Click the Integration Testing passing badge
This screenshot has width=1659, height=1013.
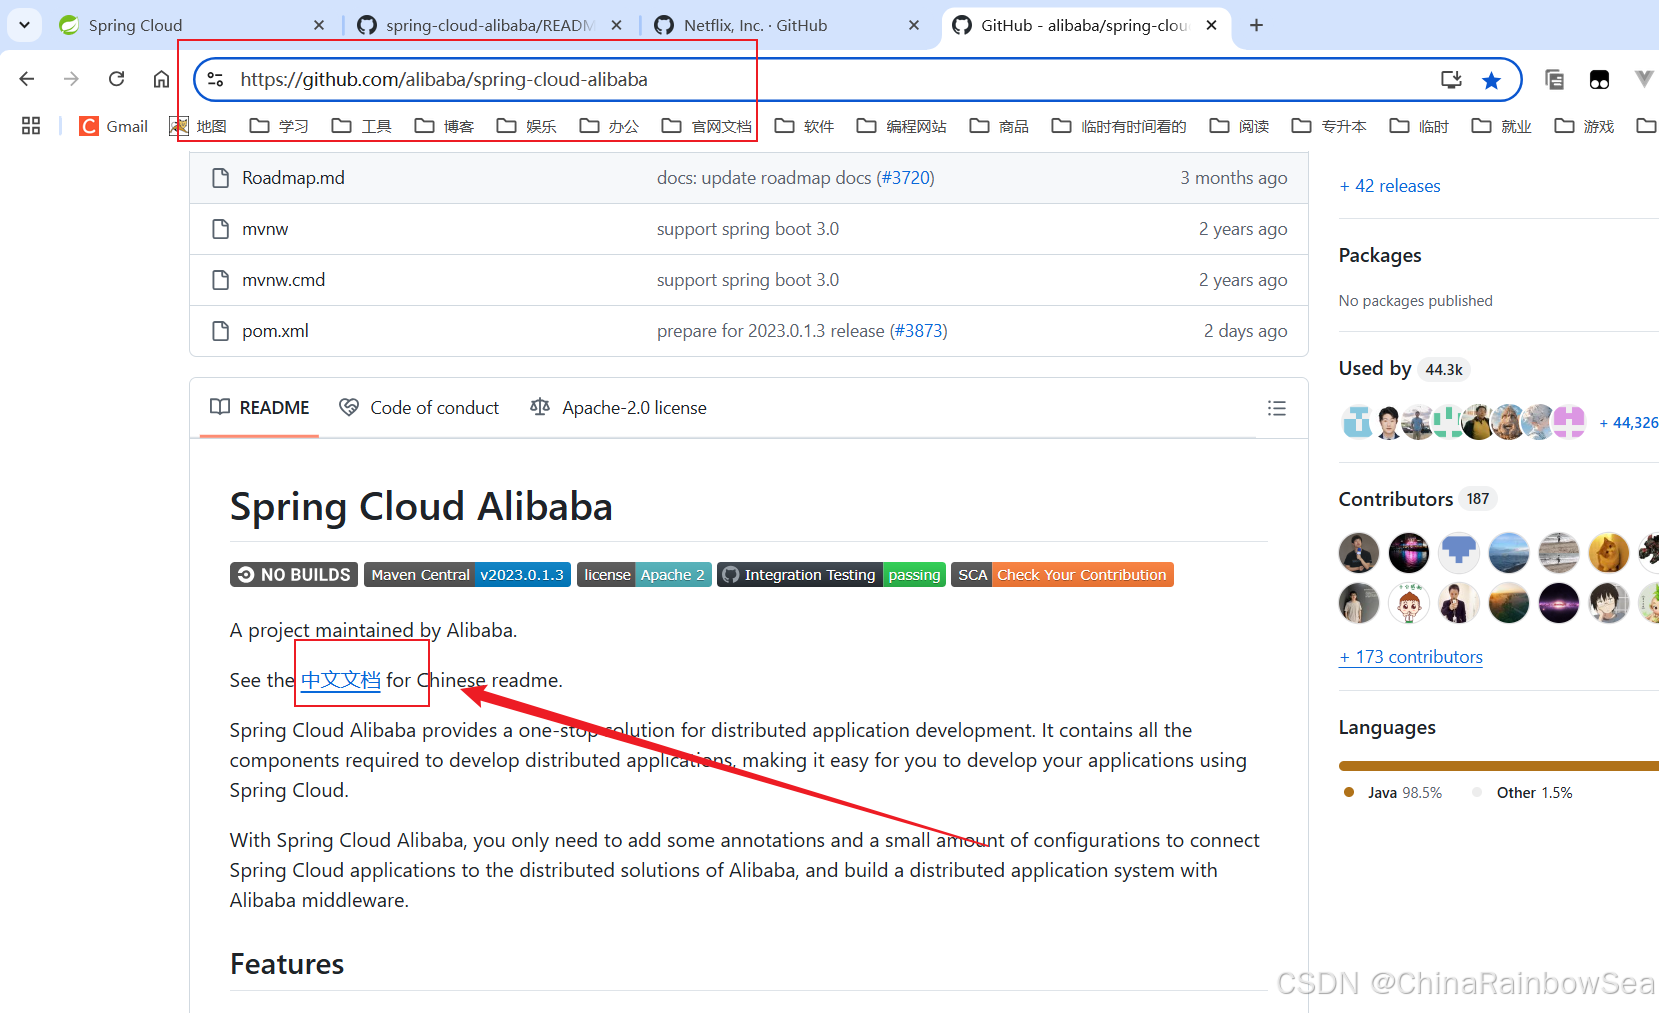click(831, 574)
